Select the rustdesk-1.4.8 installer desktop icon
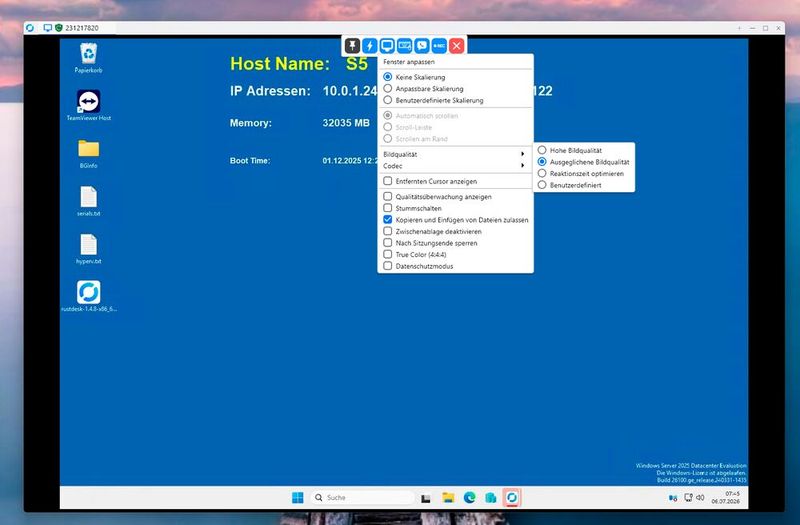 (x=89, y=296)
